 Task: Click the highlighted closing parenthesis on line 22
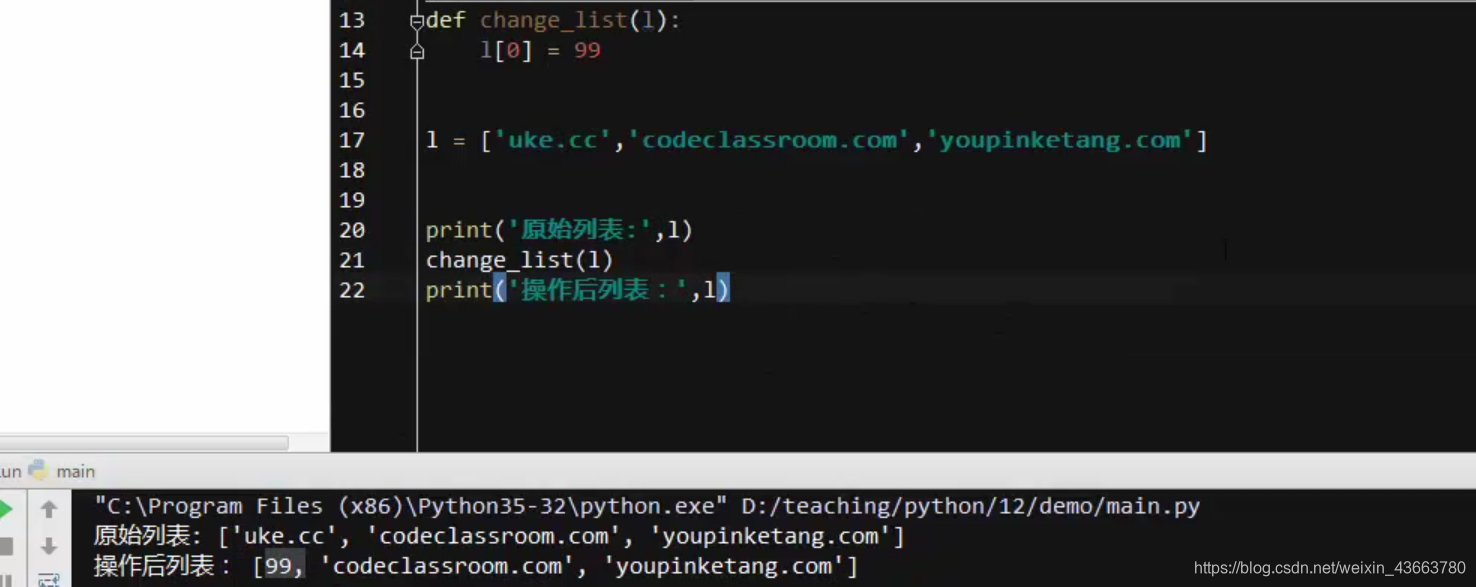coord(723,290)
